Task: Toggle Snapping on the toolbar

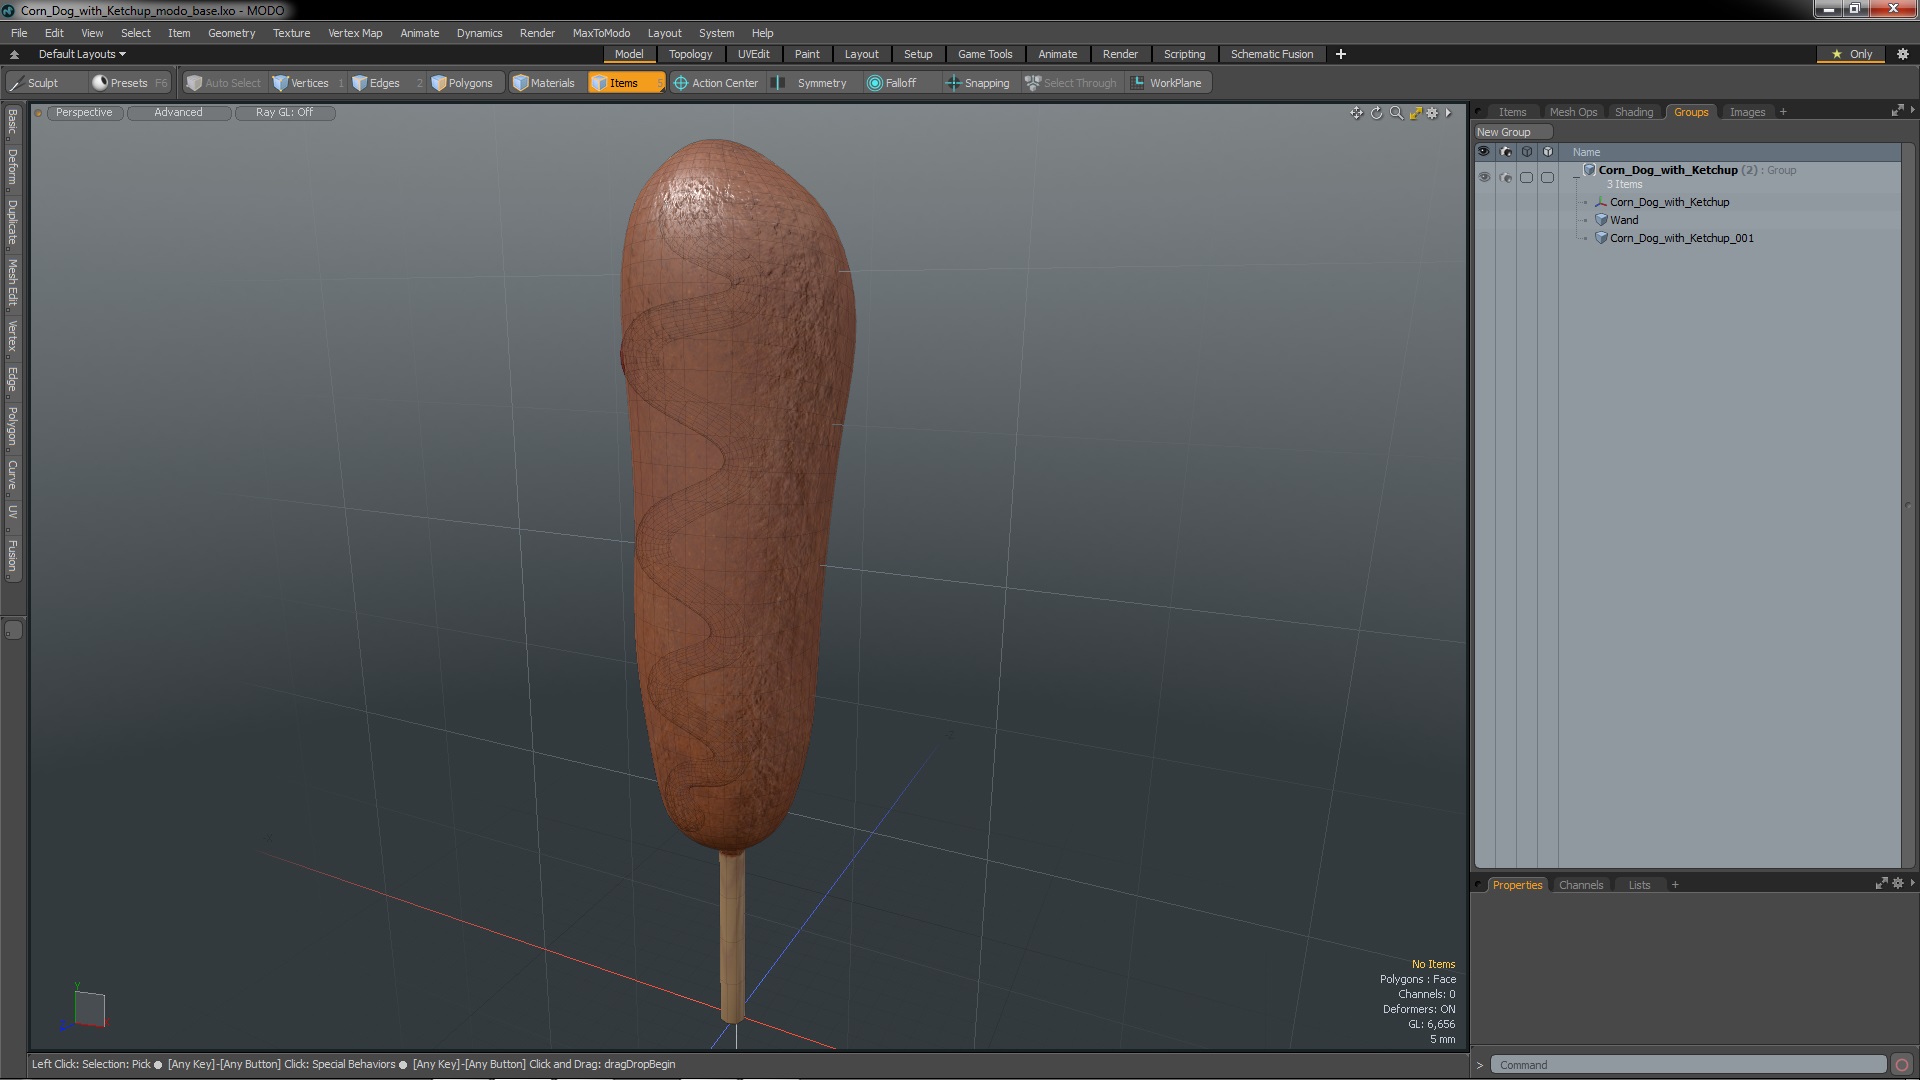Action: pos(977,83)
